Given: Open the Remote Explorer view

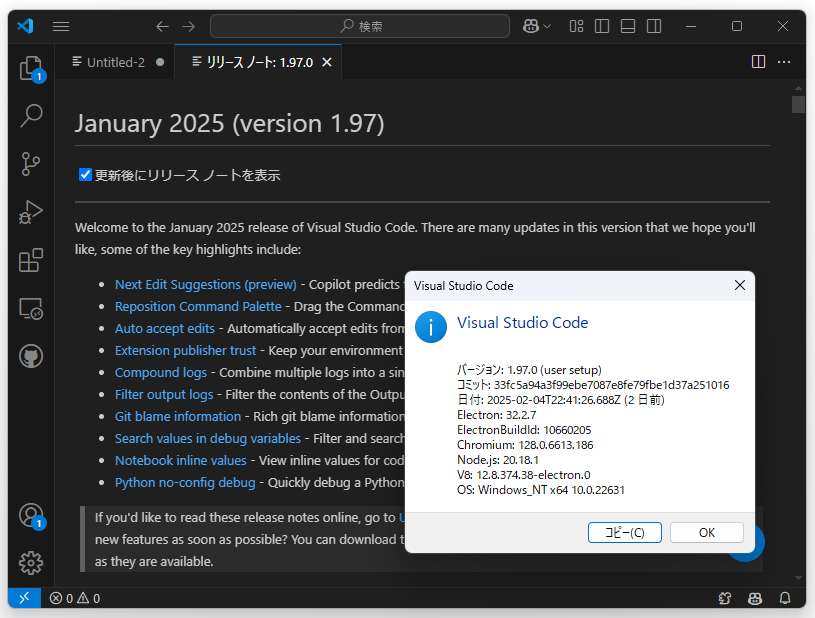Looking at the screenshot, I should click(30, 310).
